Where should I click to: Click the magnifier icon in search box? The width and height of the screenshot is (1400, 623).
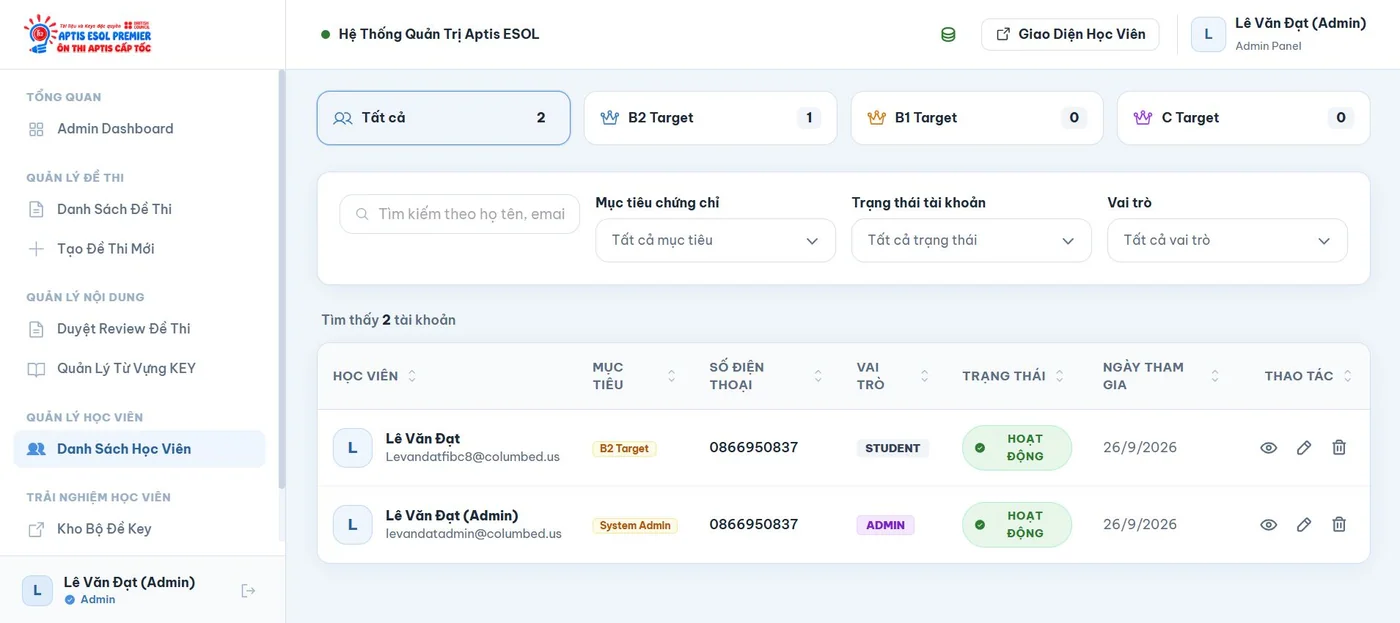tap(360, 214)
